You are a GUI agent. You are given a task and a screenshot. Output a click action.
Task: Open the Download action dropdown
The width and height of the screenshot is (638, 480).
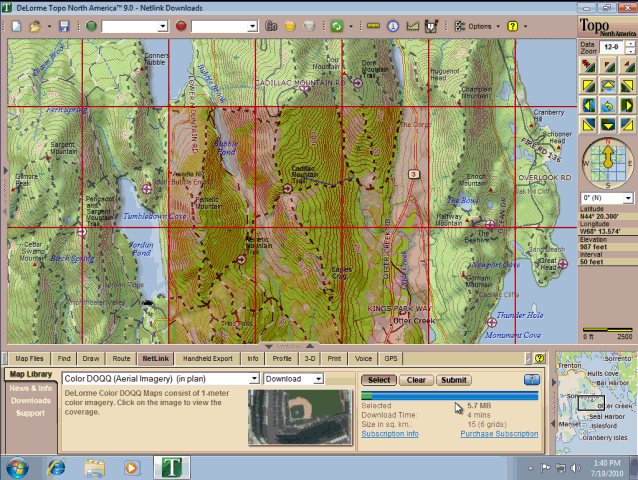pos(318,379)
